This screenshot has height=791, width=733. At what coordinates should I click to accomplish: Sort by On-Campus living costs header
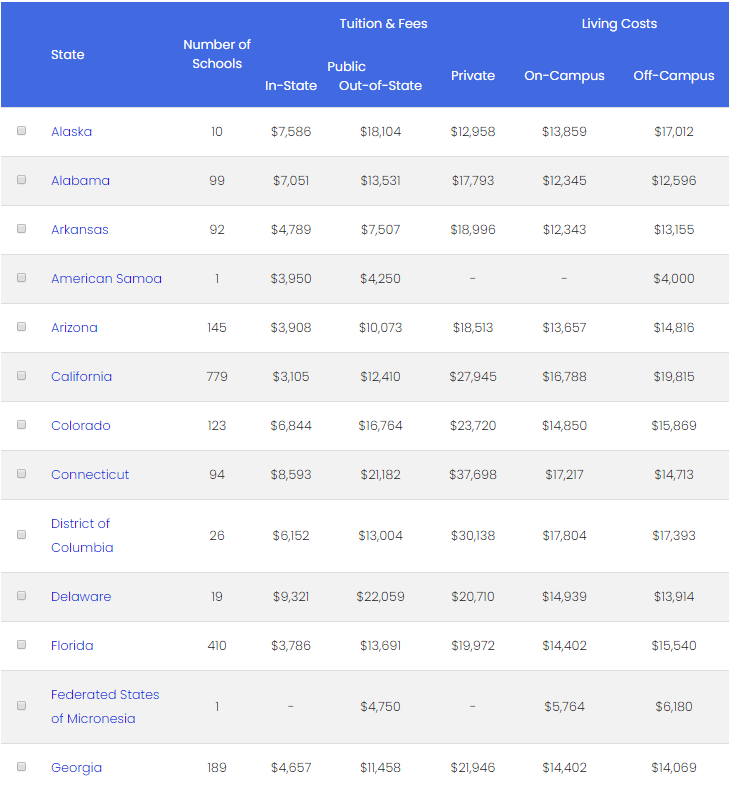[x=564, y=76]
